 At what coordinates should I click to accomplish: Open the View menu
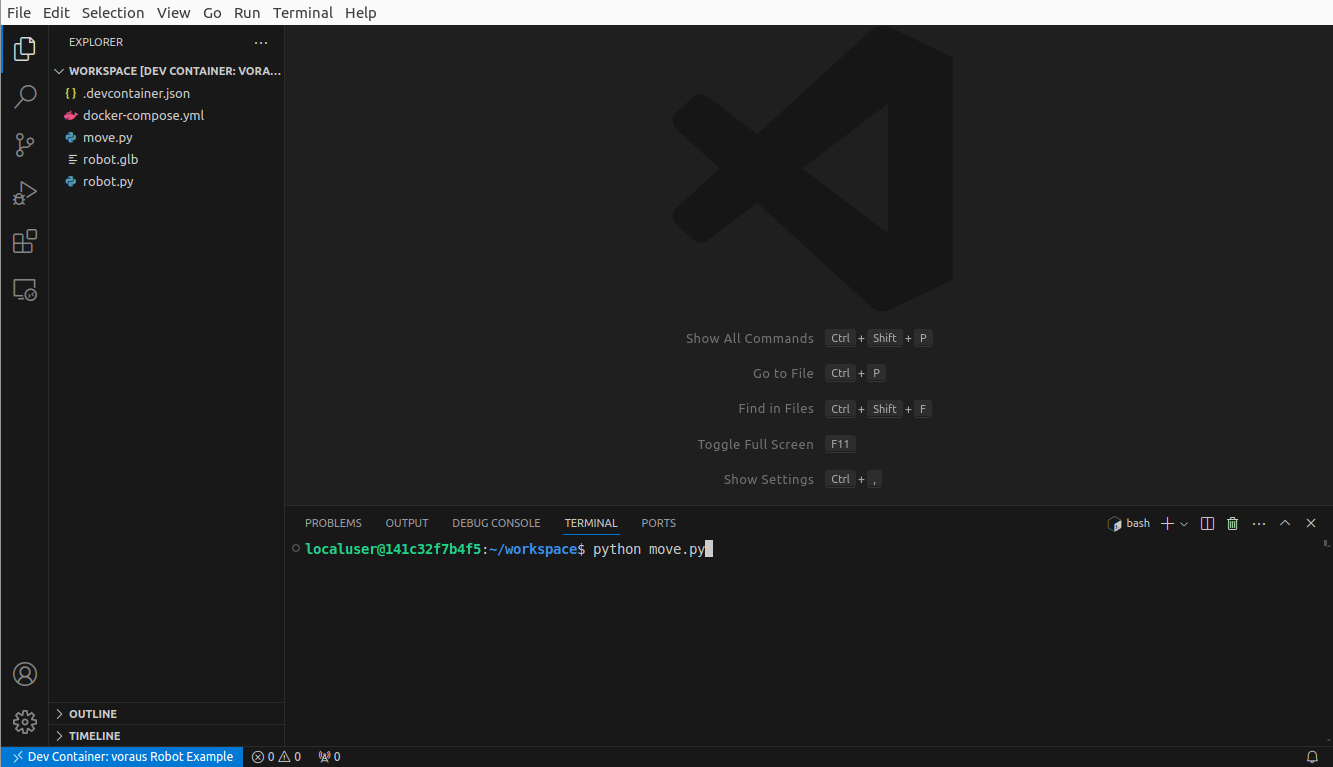point(173,13)
